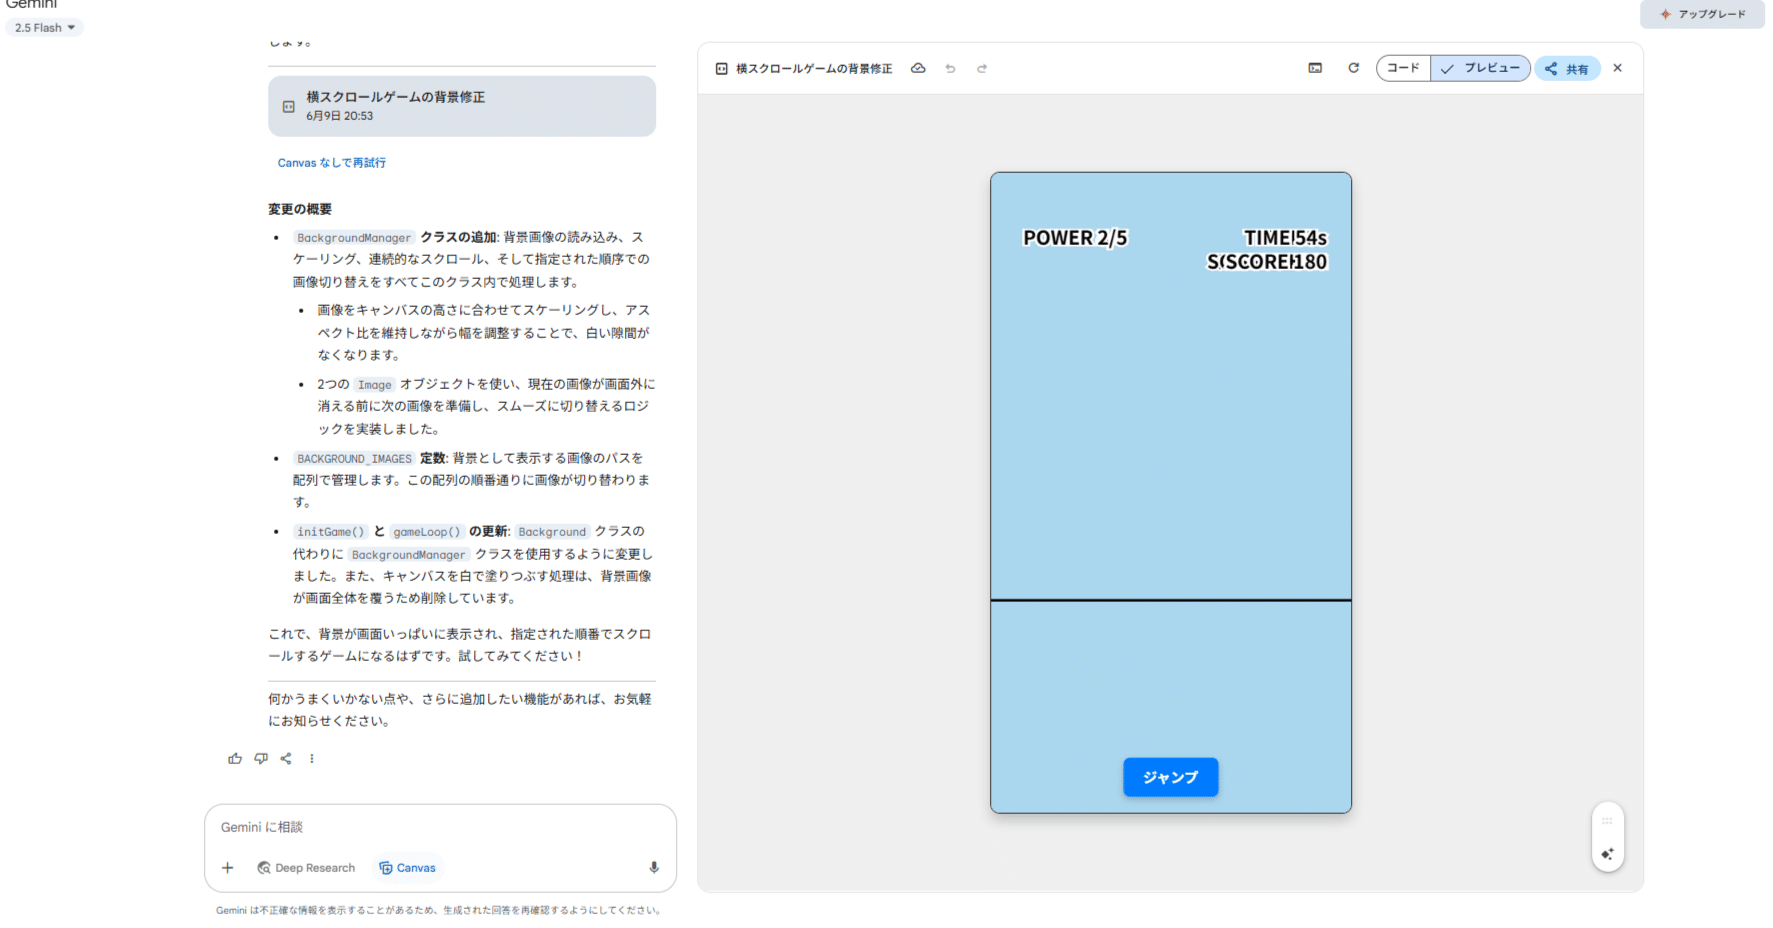This screenshot has height=928, width=1773.
Task: Open the attachment plus menu
Action: (x=227, y=867)
